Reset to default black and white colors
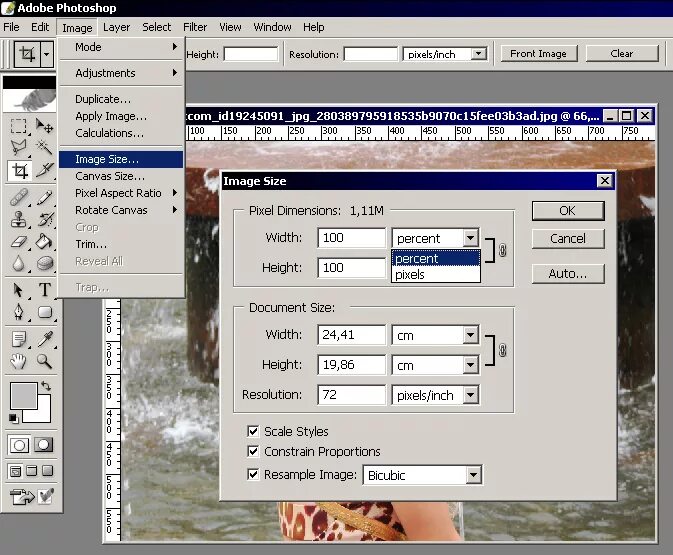The width and height of the screenshot is (673, 555). pyautogui.click(x=13, y=418)
